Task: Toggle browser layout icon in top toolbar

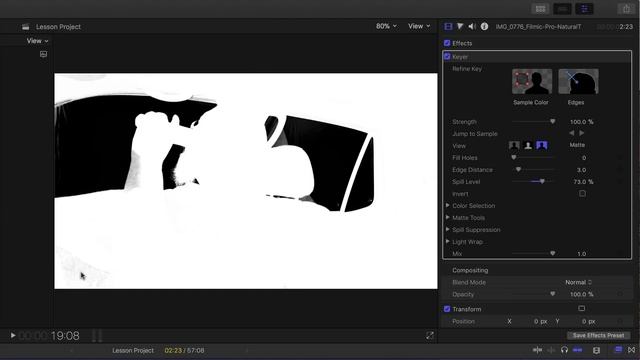Action: point(540,9)
